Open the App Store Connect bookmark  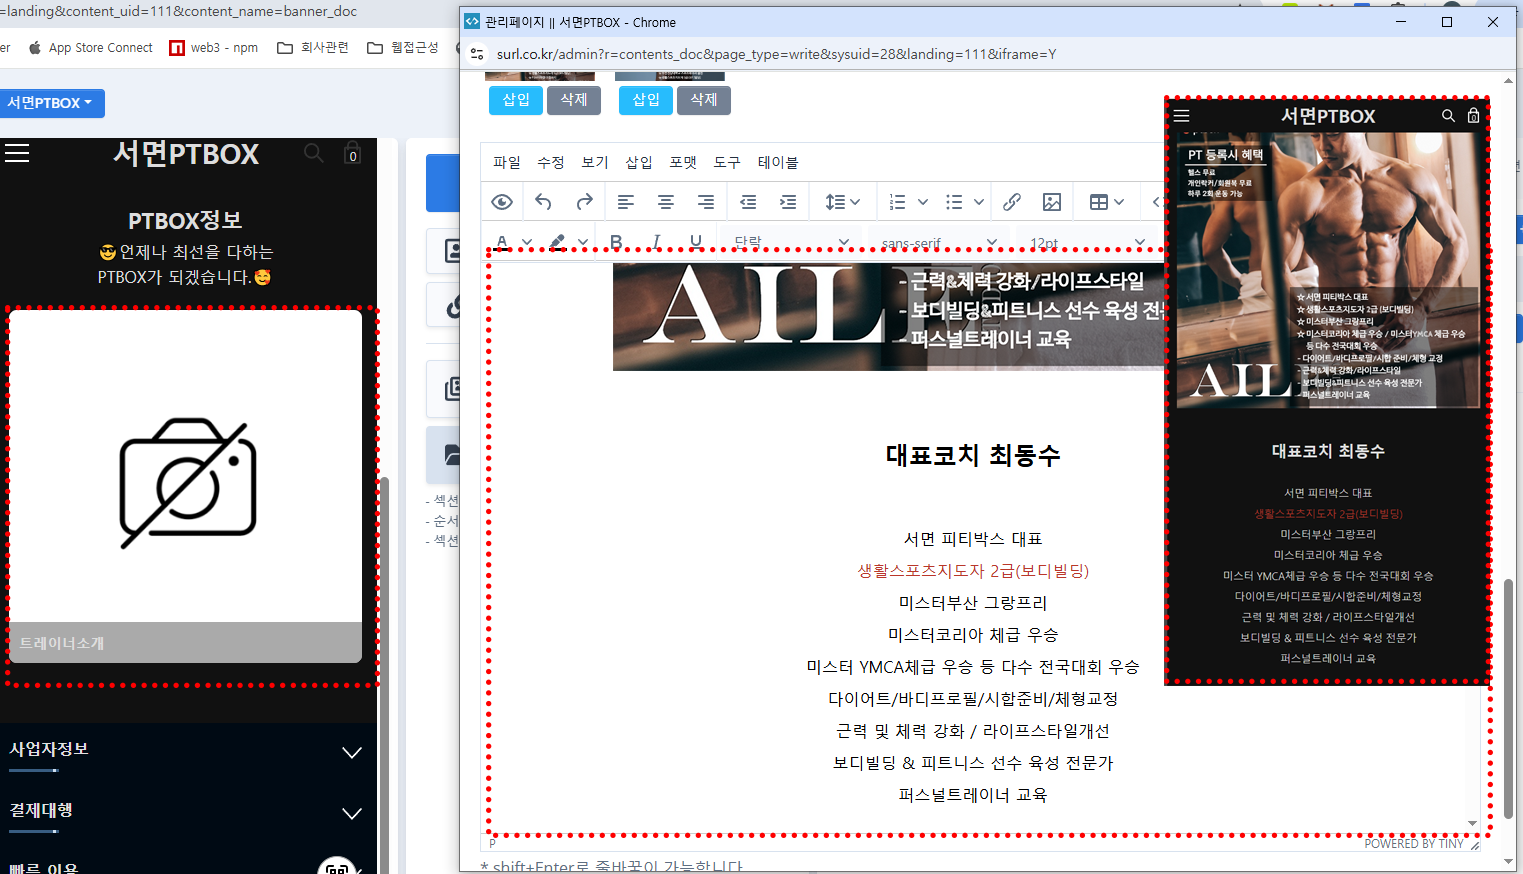coord(91,47)
